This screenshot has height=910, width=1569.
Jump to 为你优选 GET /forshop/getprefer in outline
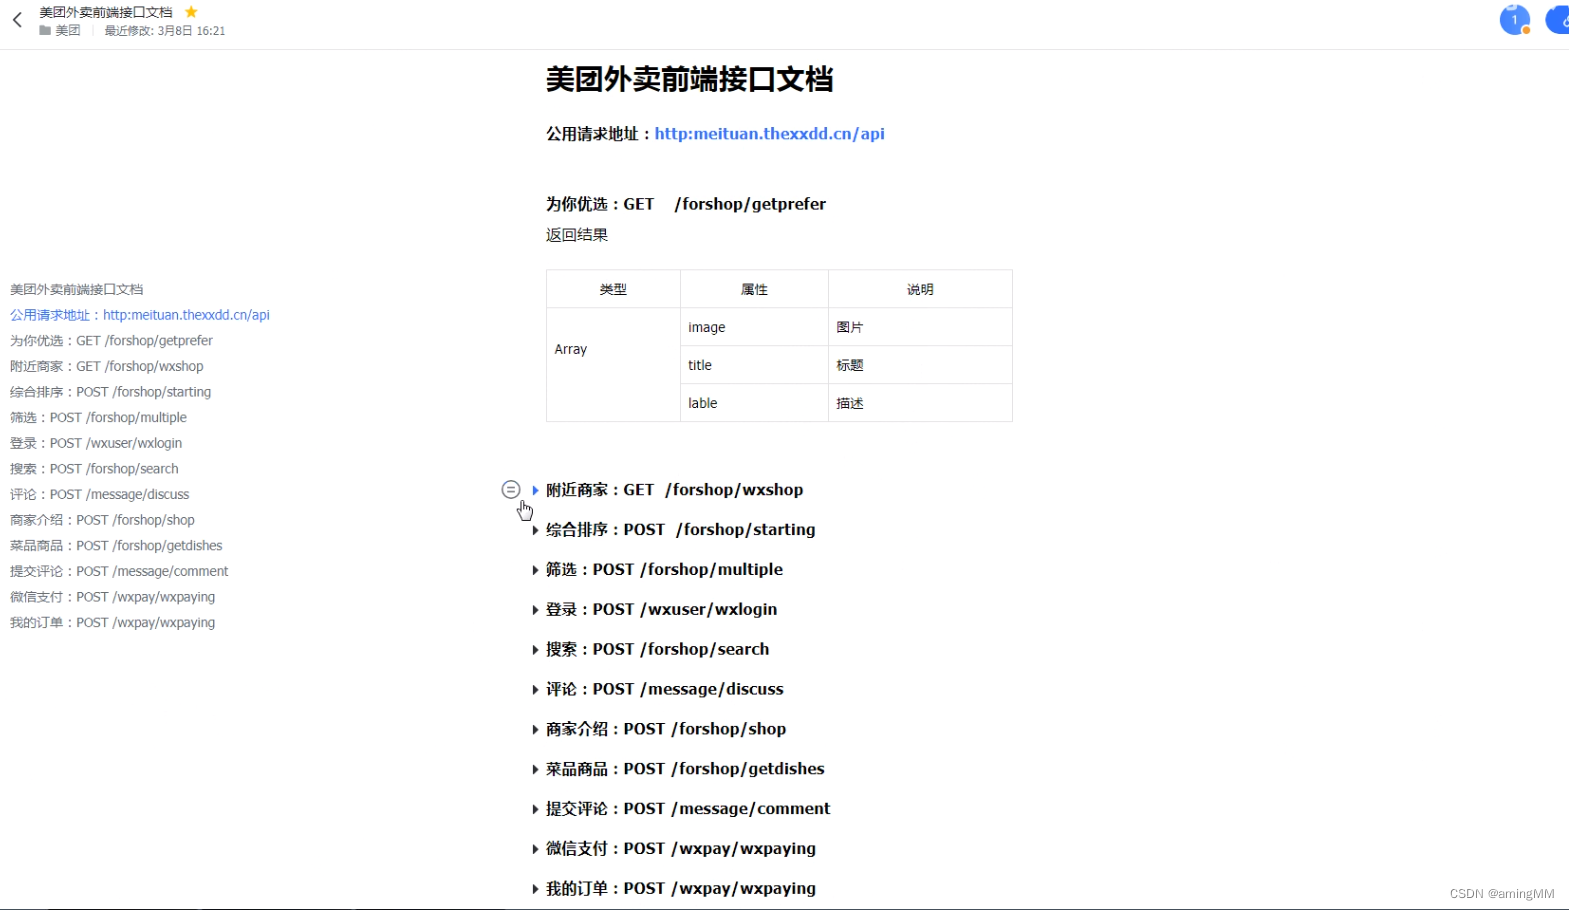pyautogui.click(x=111, y=341)
